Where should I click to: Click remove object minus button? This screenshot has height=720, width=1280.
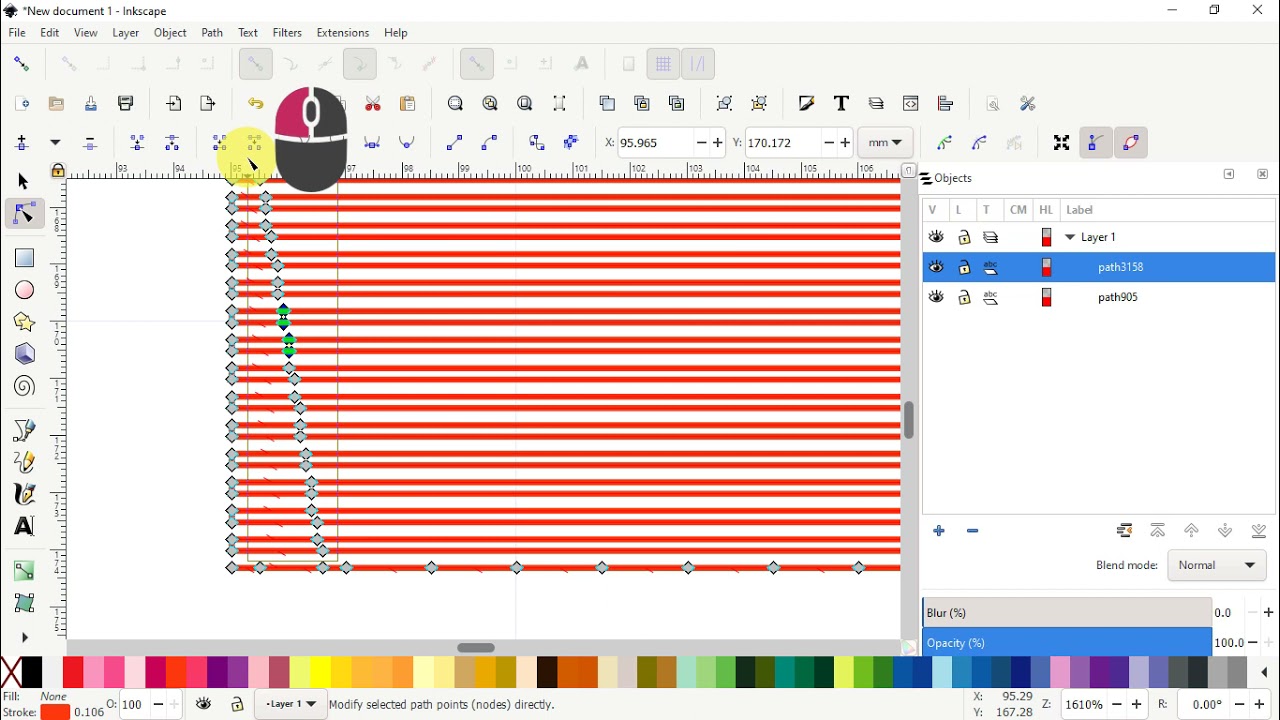pos(974,532)
